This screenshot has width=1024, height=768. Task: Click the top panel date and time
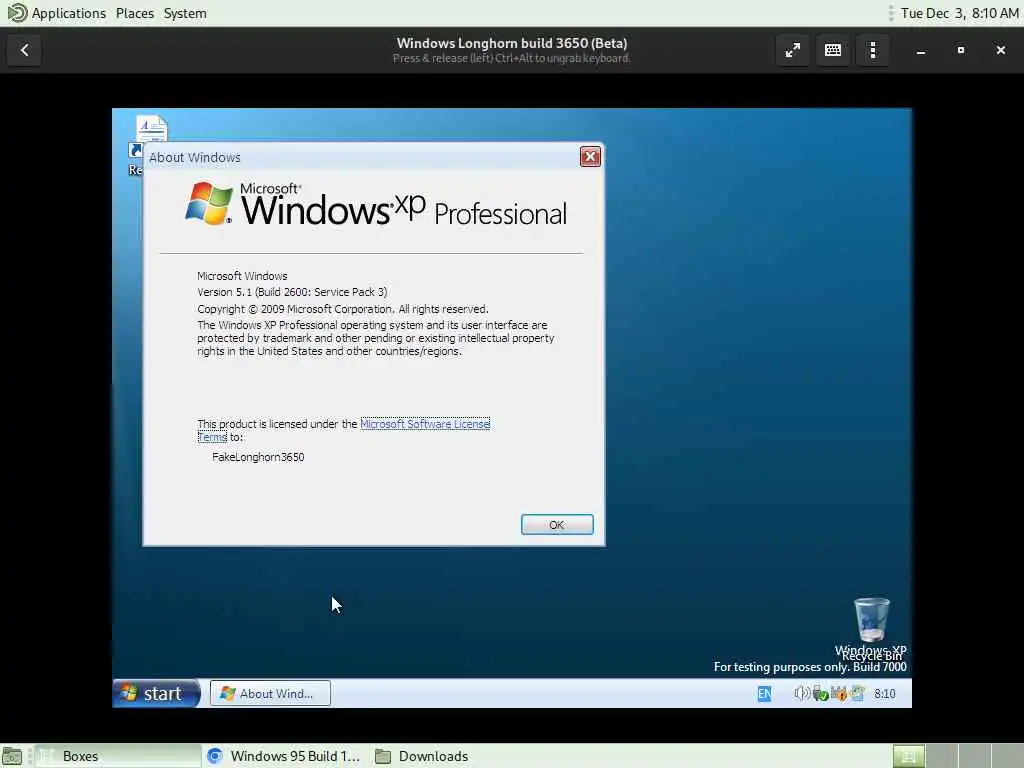point(959,13)
